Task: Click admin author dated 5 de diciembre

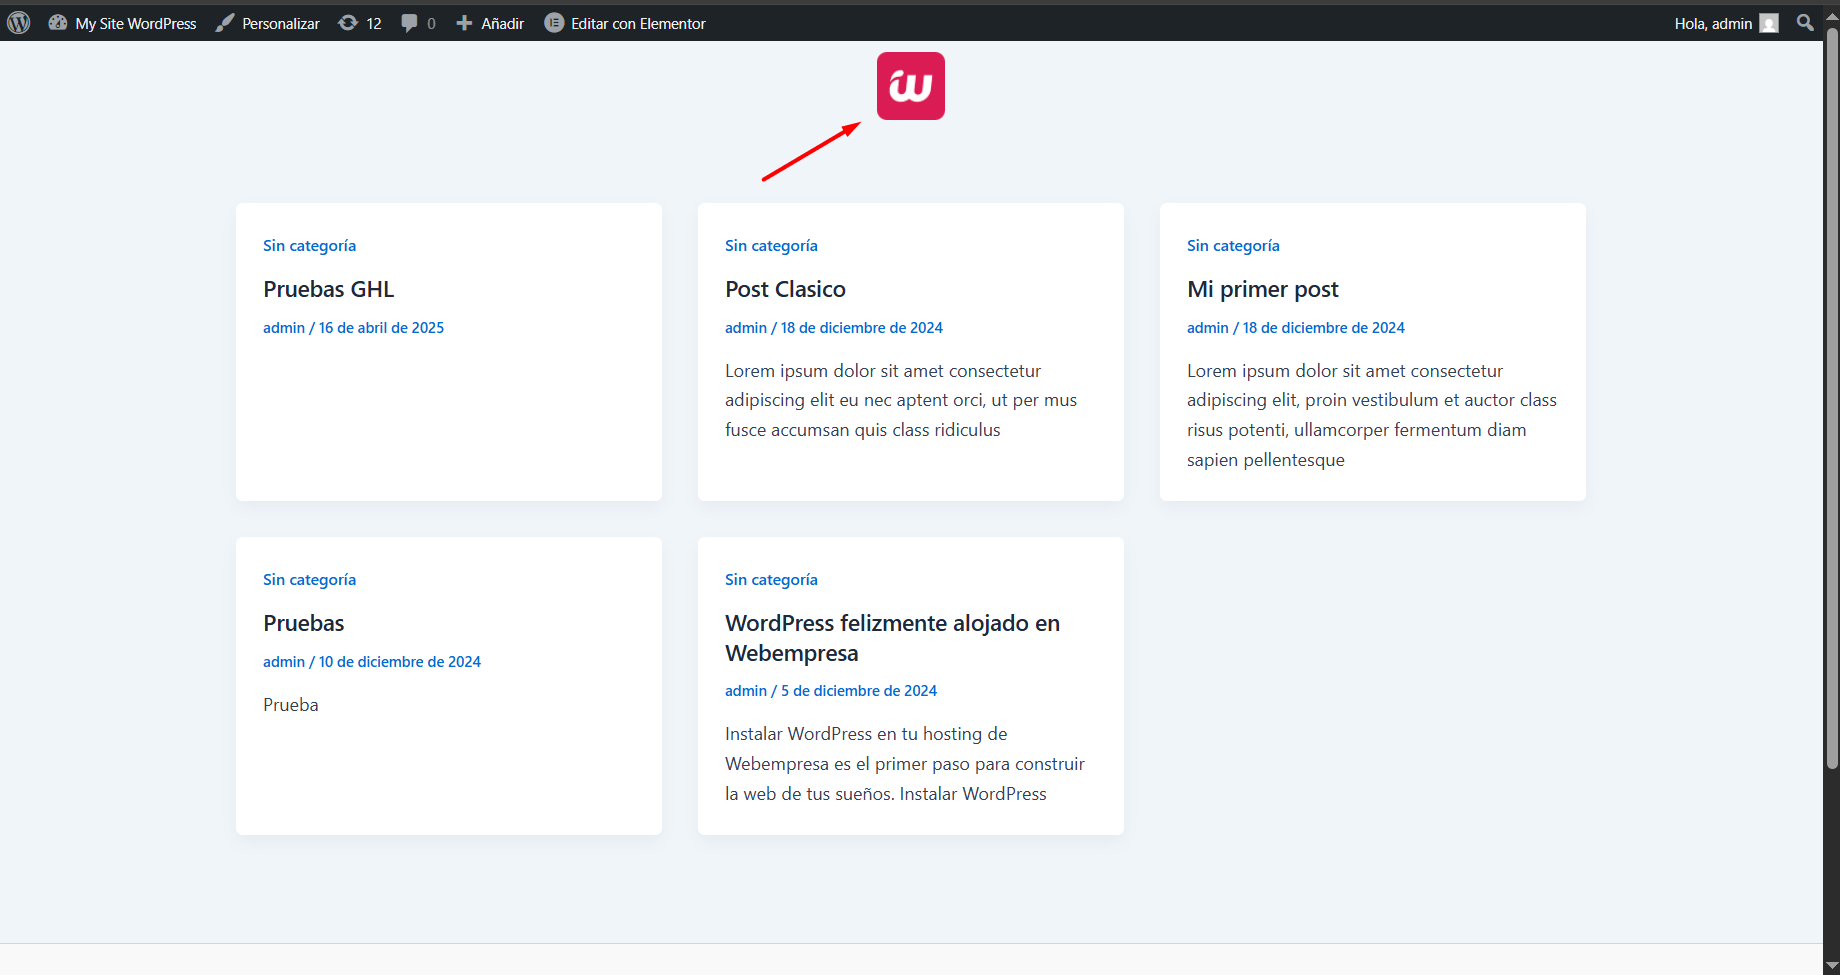Action: (746, 691)
